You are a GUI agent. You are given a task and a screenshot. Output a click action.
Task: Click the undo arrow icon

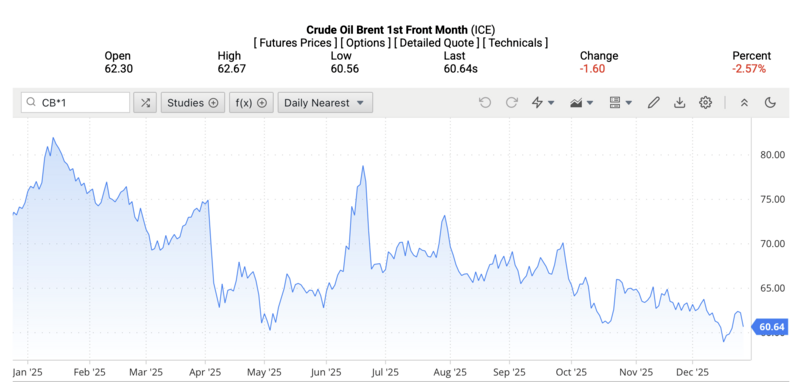pyautogui.click(x=485, y=103)
